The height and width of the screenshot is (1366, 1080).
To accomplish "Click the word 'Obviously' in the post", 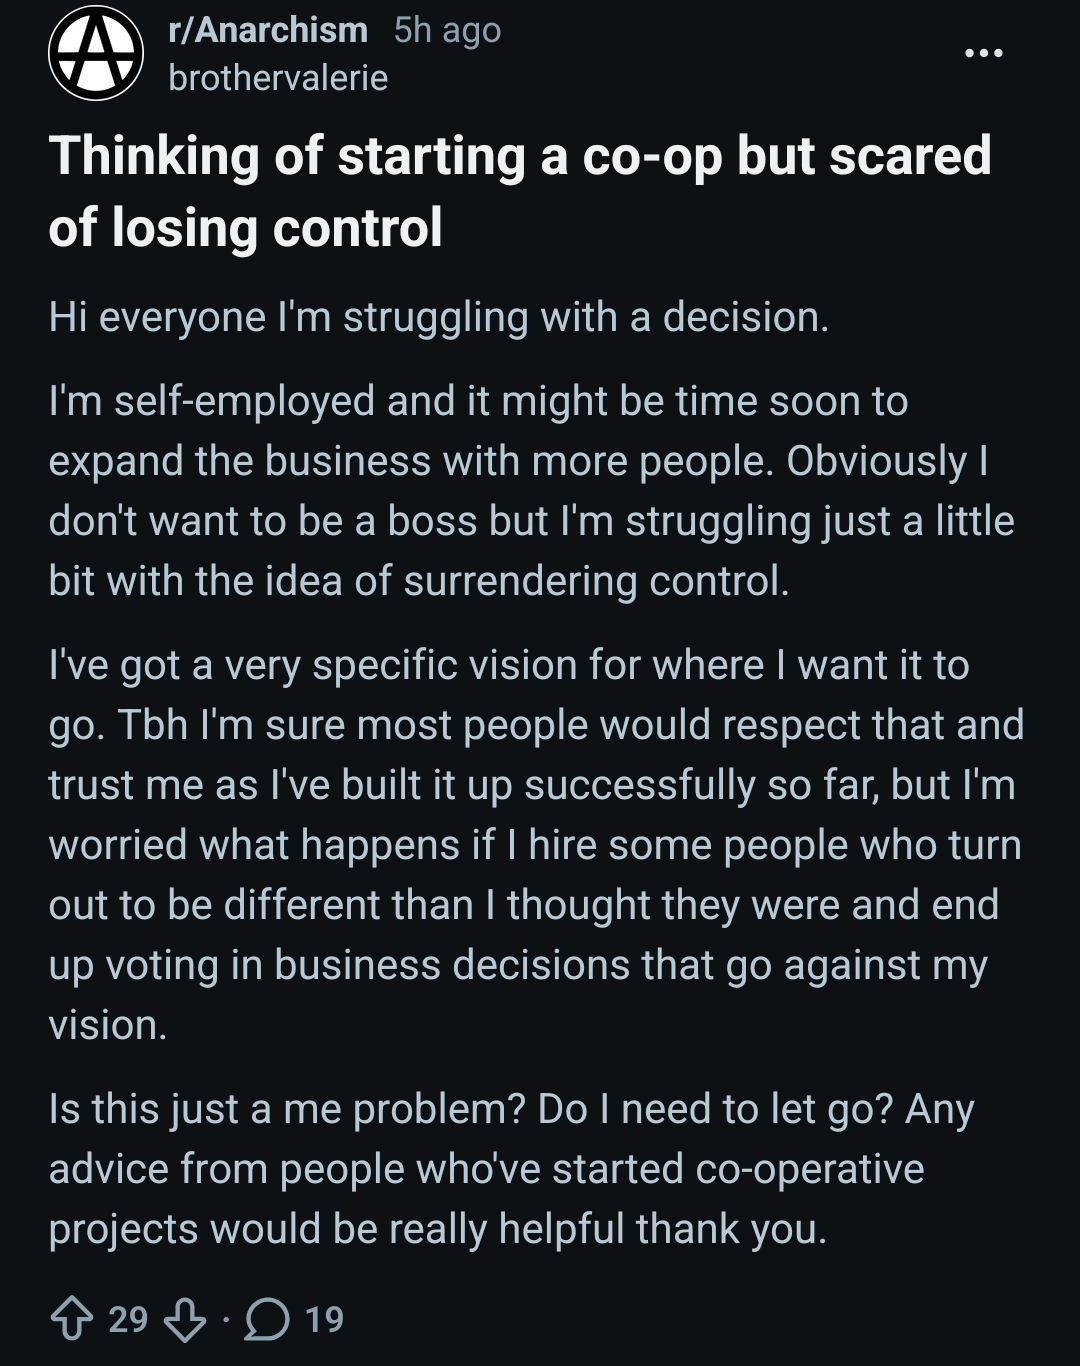I will click(x=877, y=461).
